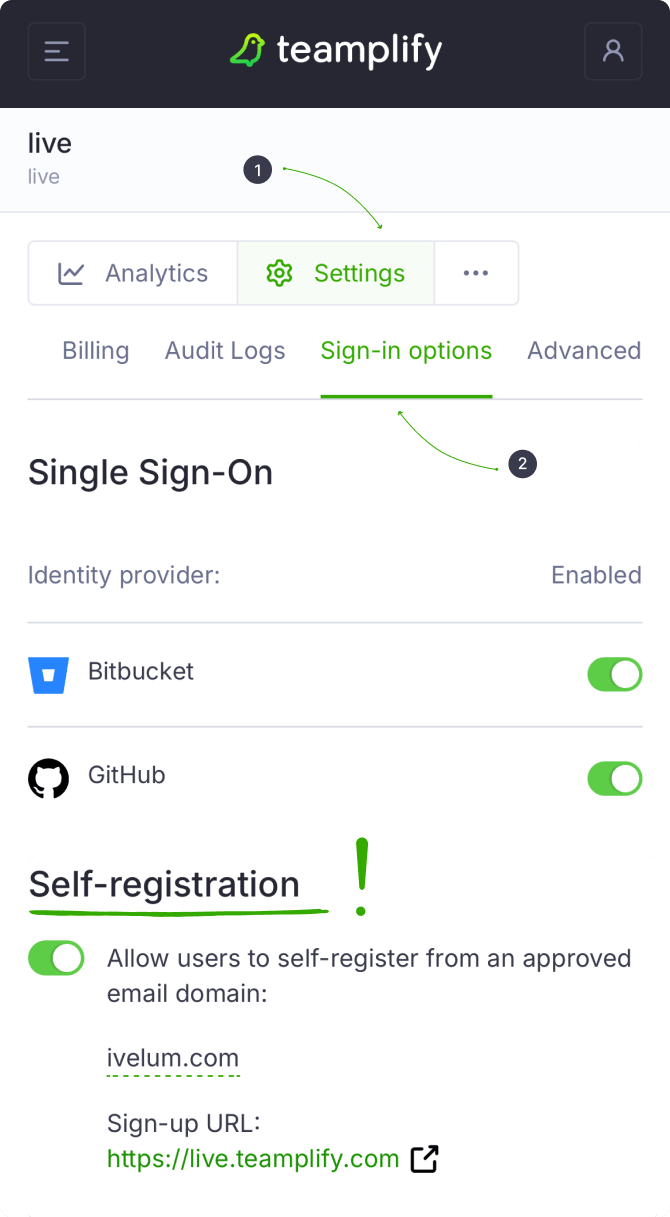Expand the three-dots more options menu
The height and width of the screenshot is (1217, 670).
point(476,273)
